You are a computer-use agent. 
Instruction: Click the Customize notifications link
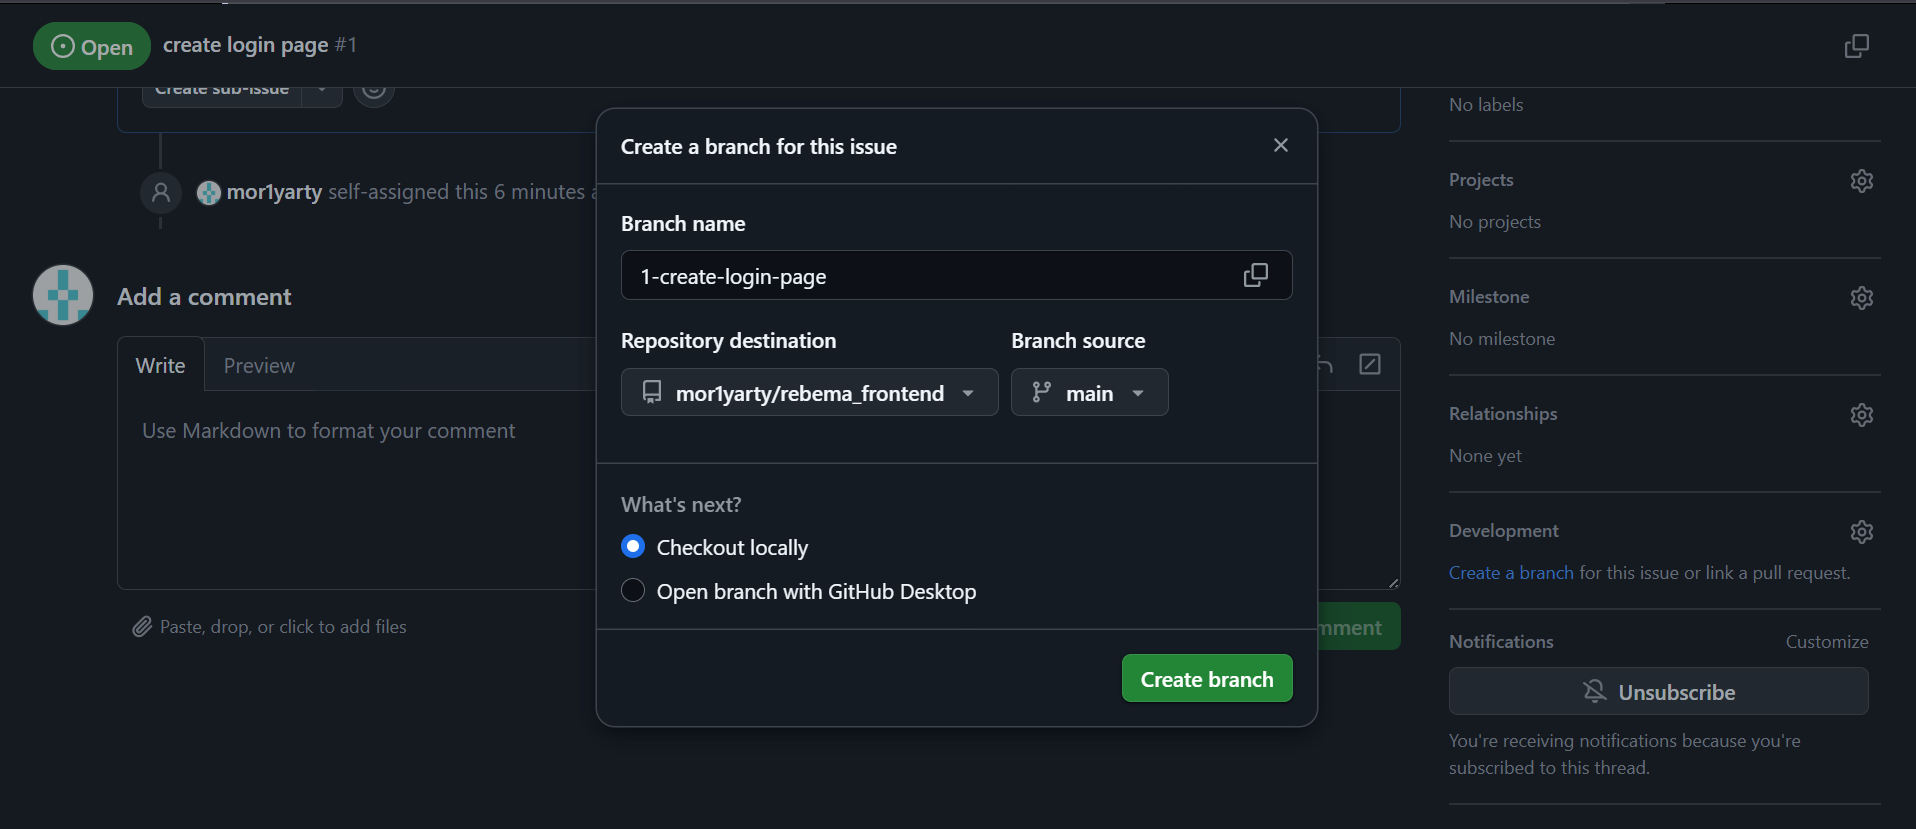pyautogui.click(x=1826, y=642)
